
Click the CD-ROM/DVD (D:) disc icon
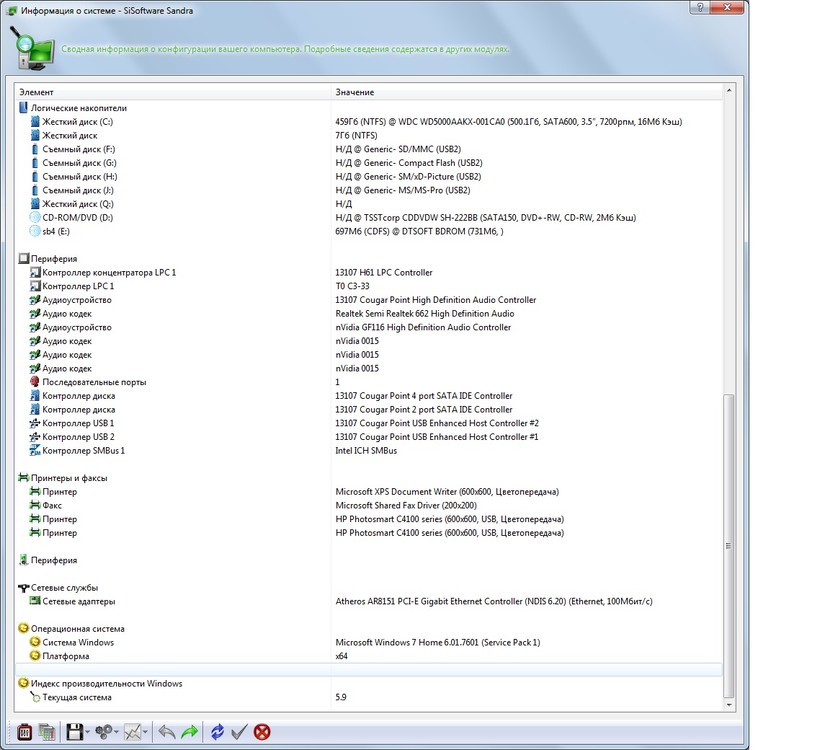(x=35, y=218)
